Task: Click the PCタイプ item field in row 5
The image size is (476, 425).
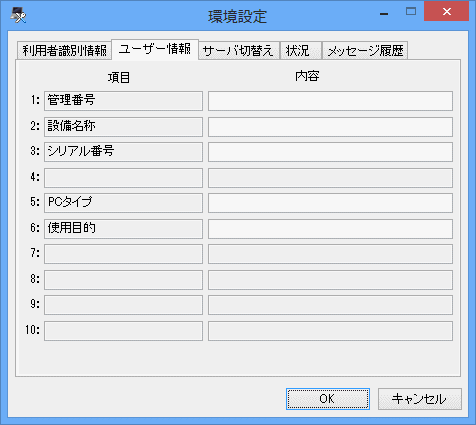Action: [123, 203]
